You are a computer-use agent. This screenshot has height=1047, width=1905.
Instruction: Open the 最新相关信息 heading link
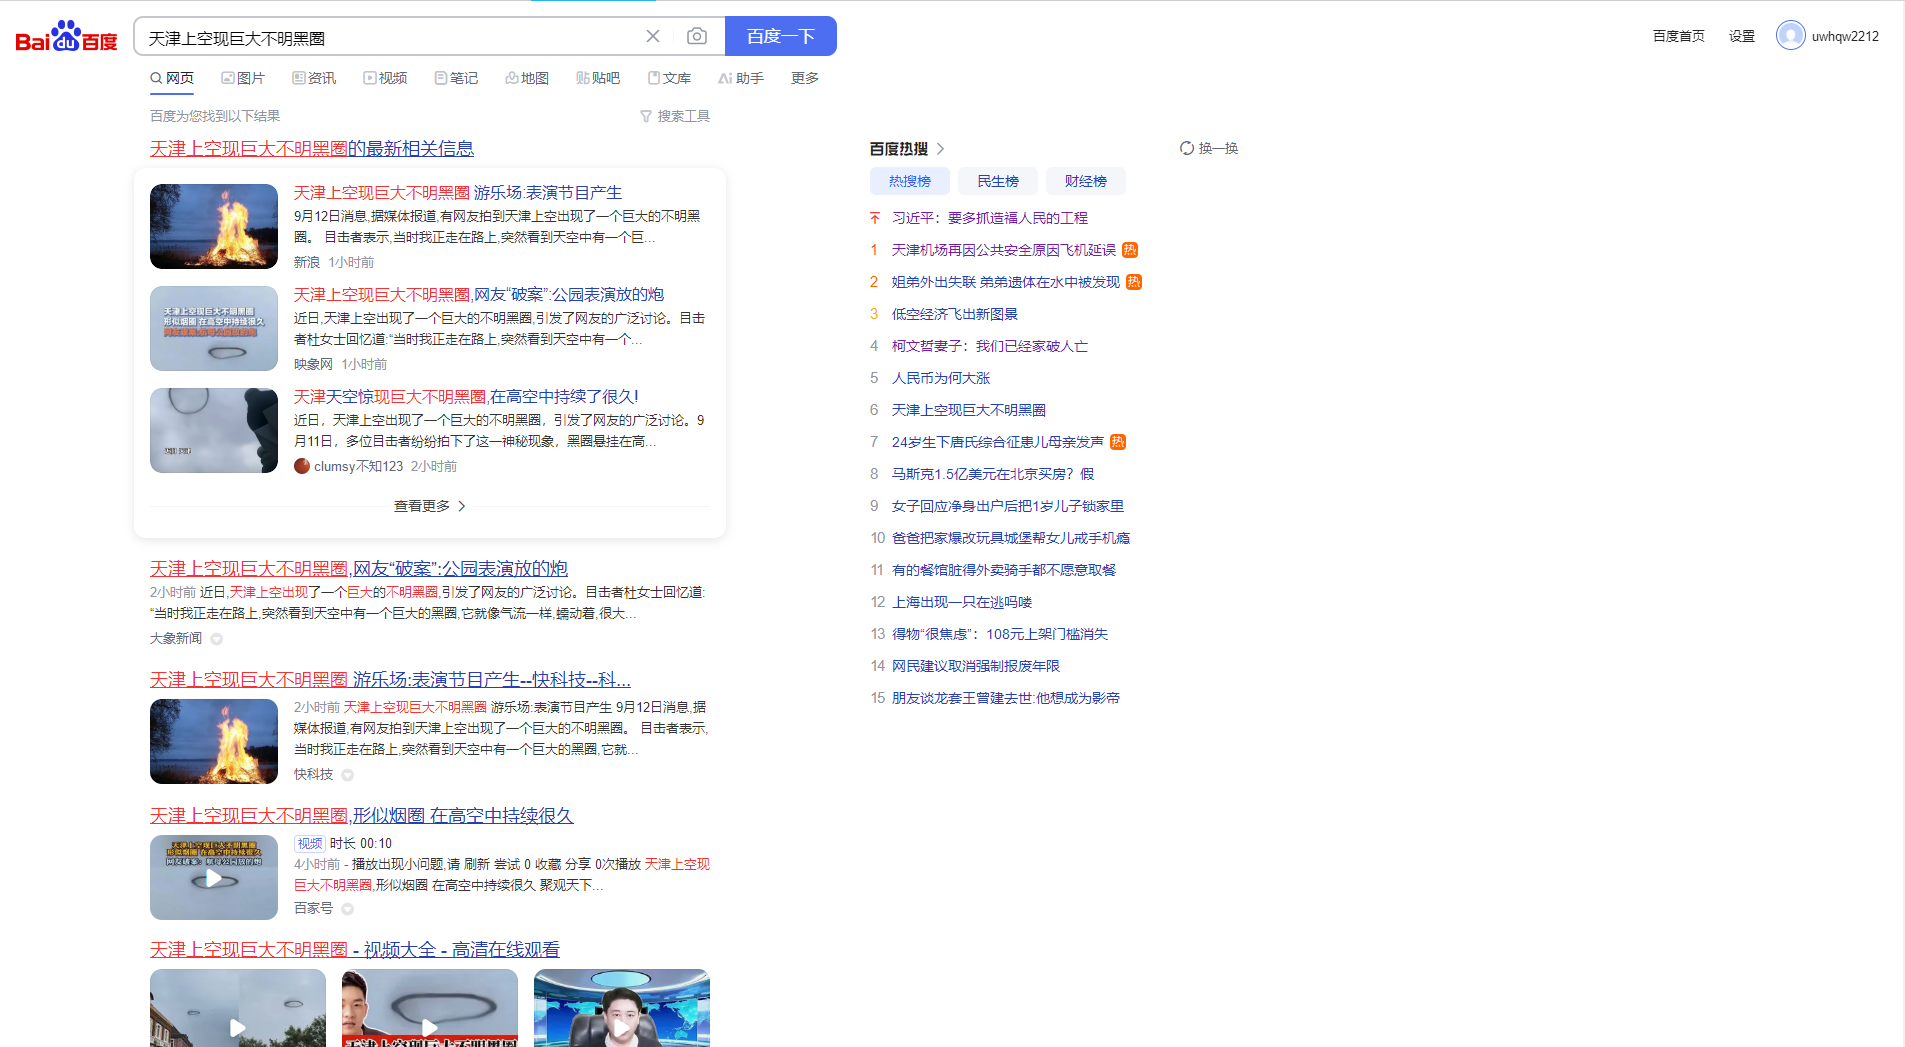point(312,148)
